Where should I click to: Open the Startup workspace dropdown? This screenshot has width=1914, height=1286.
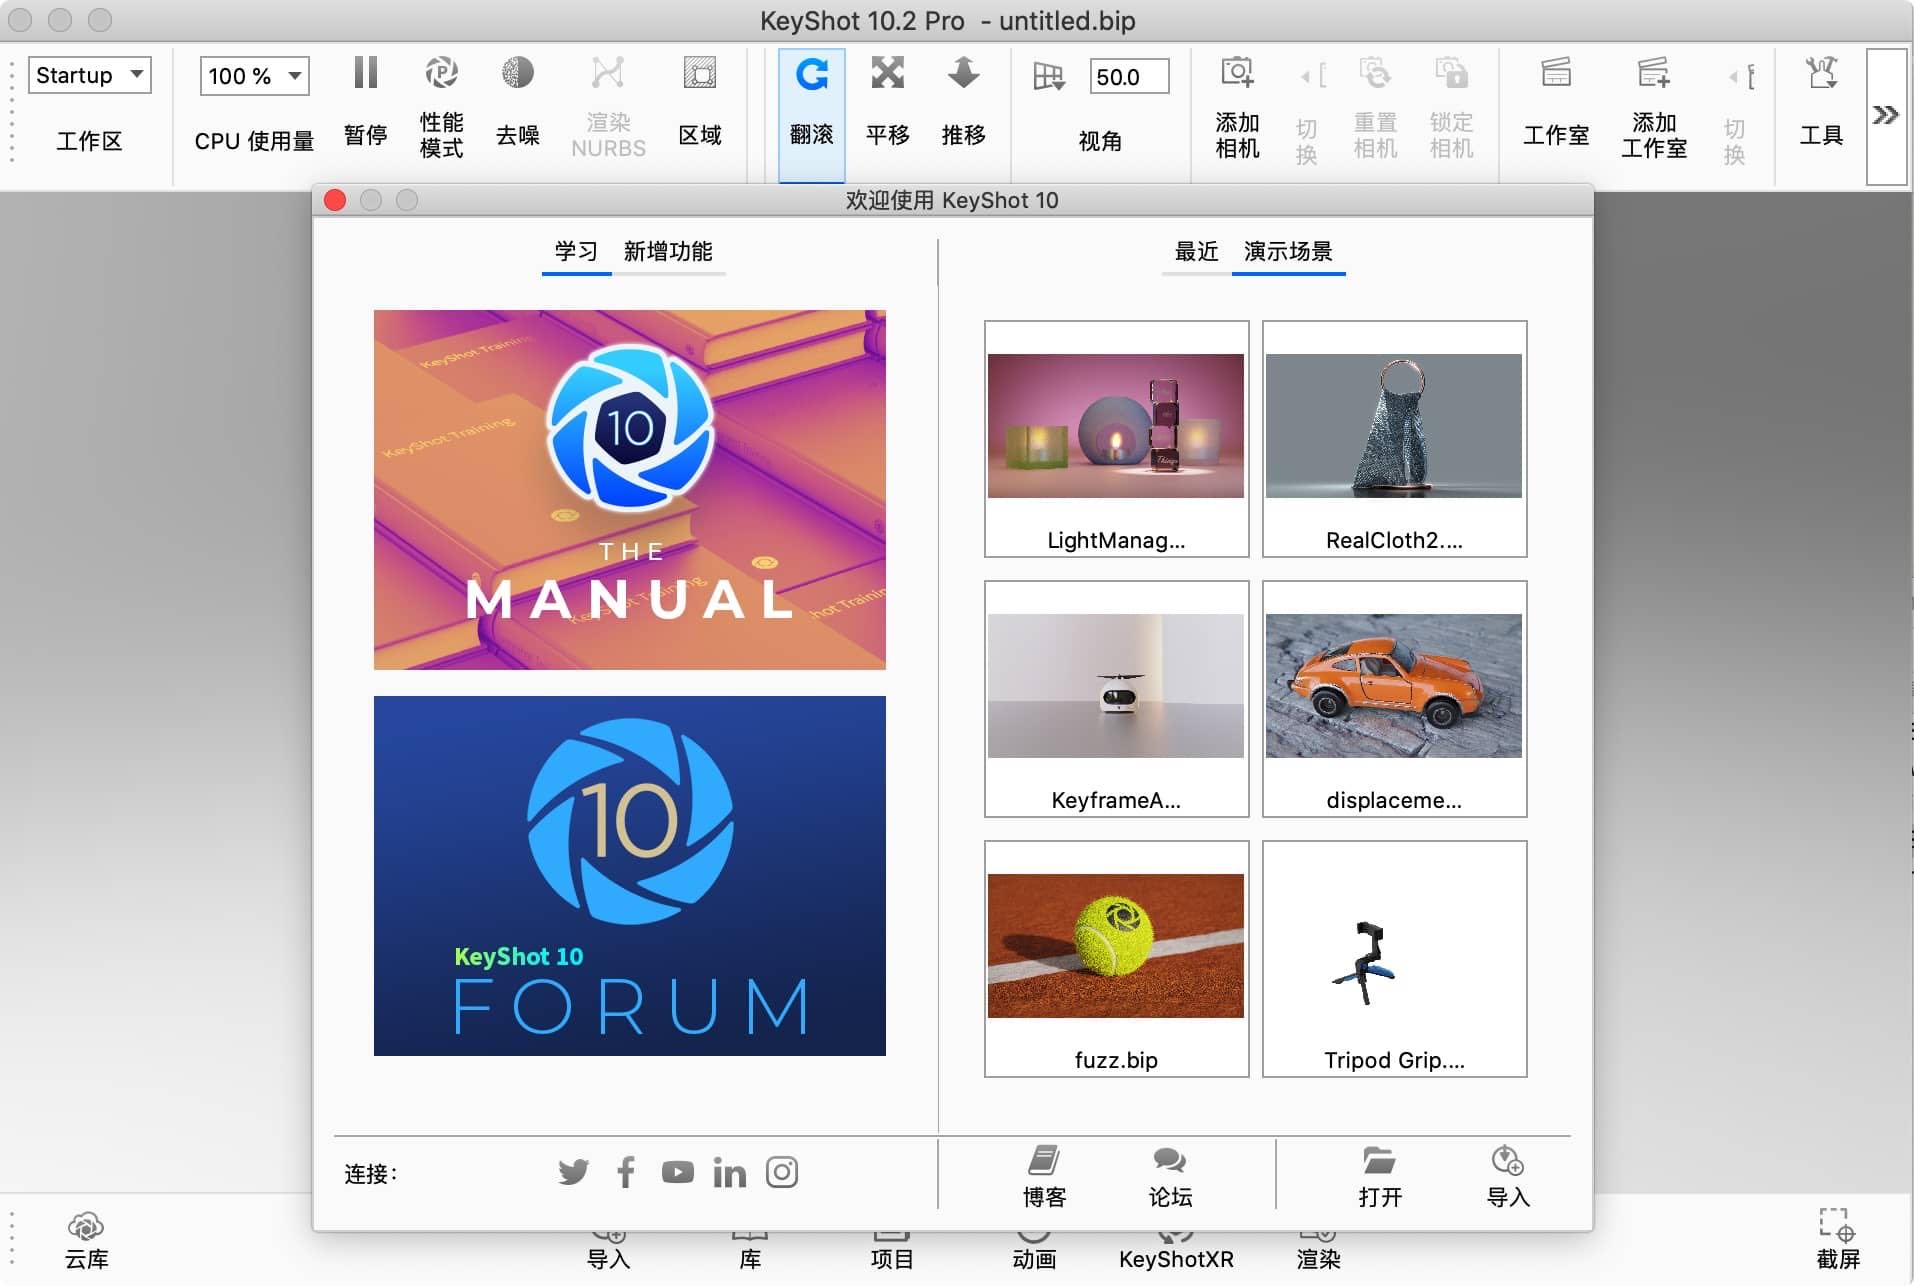click(x=89, y=75)
